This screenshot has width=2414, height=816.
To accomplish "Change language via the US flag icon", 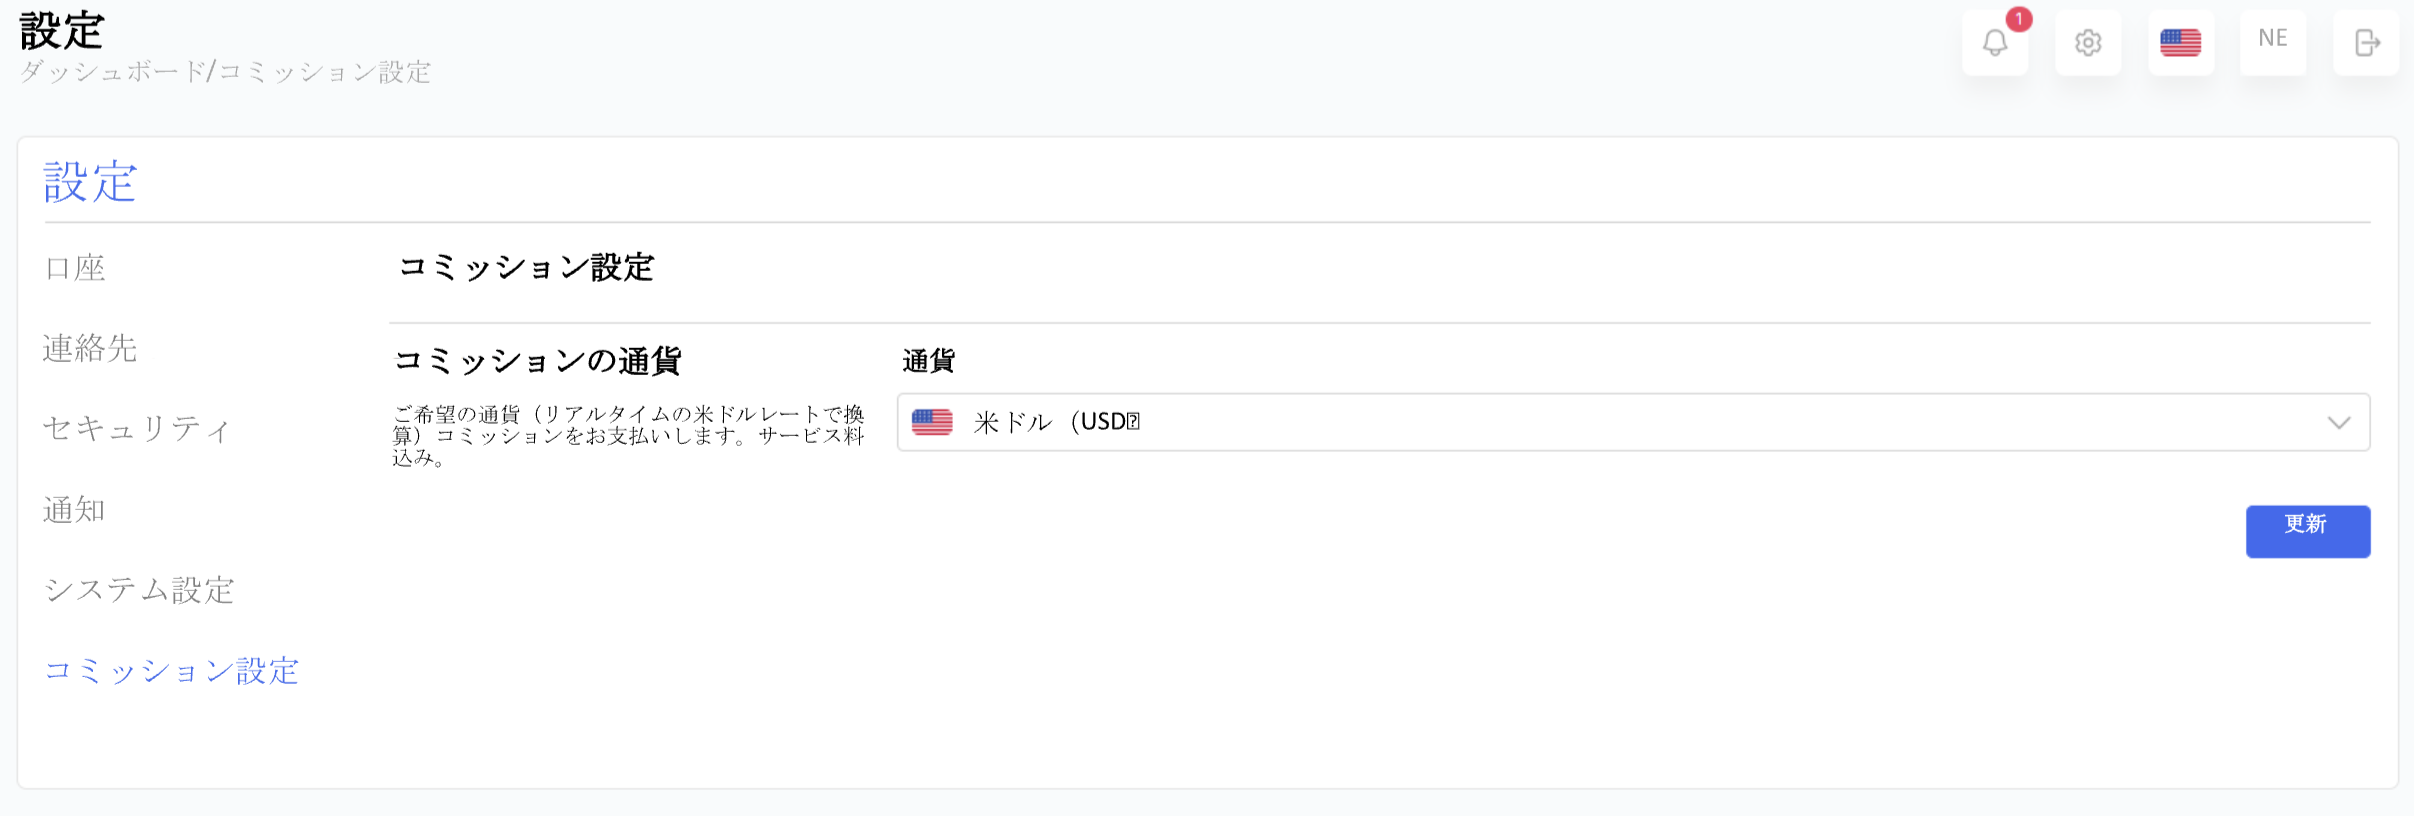I will (2180, 43).
